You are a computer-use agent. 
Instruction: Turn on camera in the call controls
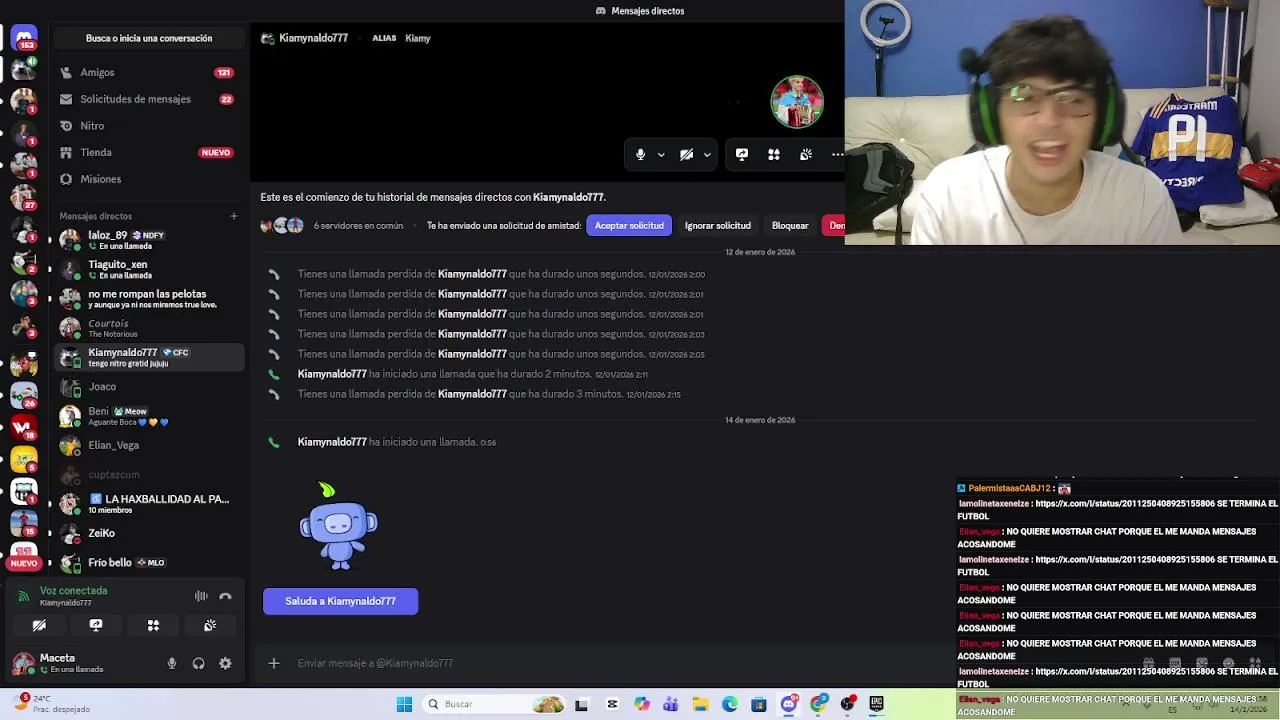(x=686, y=155)
